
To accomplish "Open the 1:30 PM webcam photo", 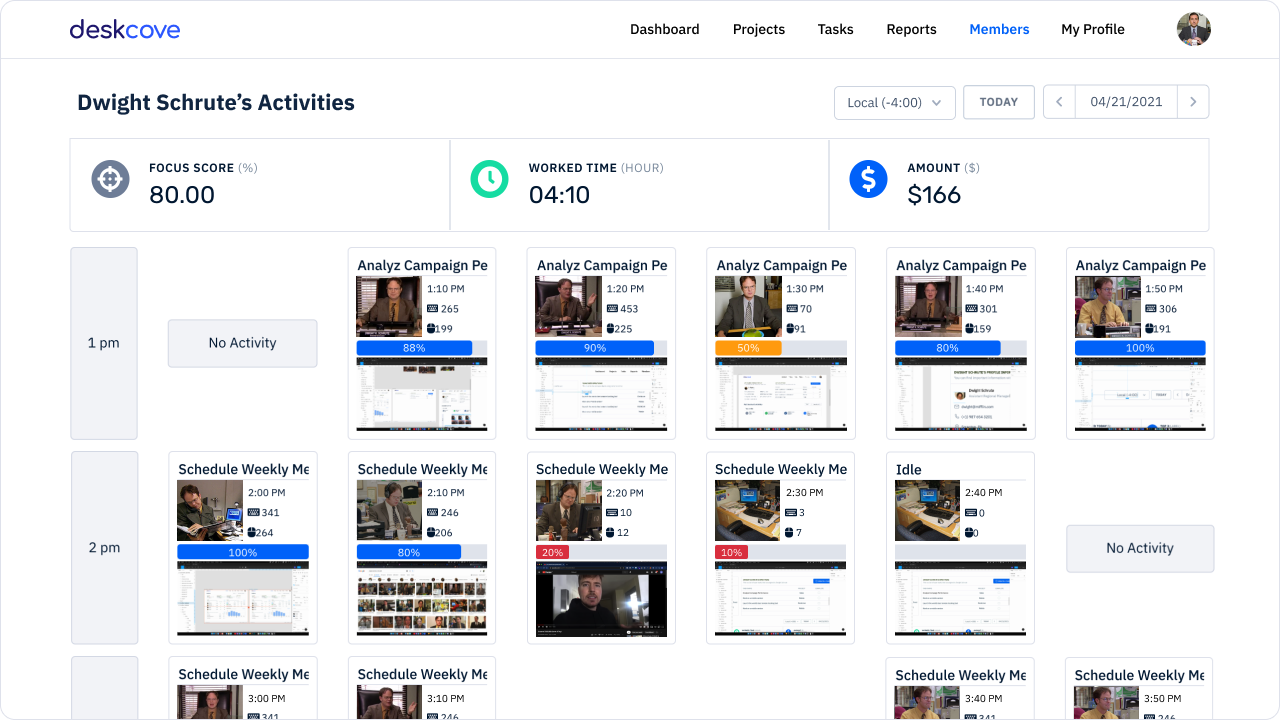I will pyautogui.click(x=748, y=306).
